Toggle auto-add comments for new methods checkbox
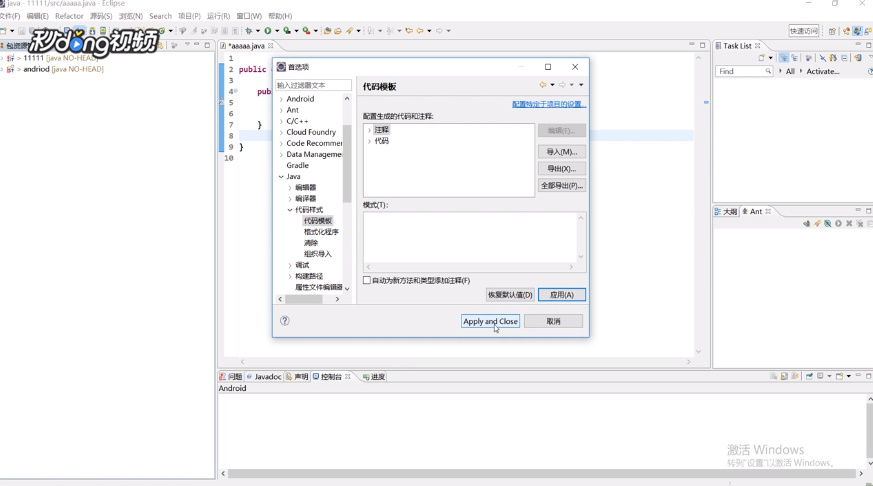 point(367,280)
